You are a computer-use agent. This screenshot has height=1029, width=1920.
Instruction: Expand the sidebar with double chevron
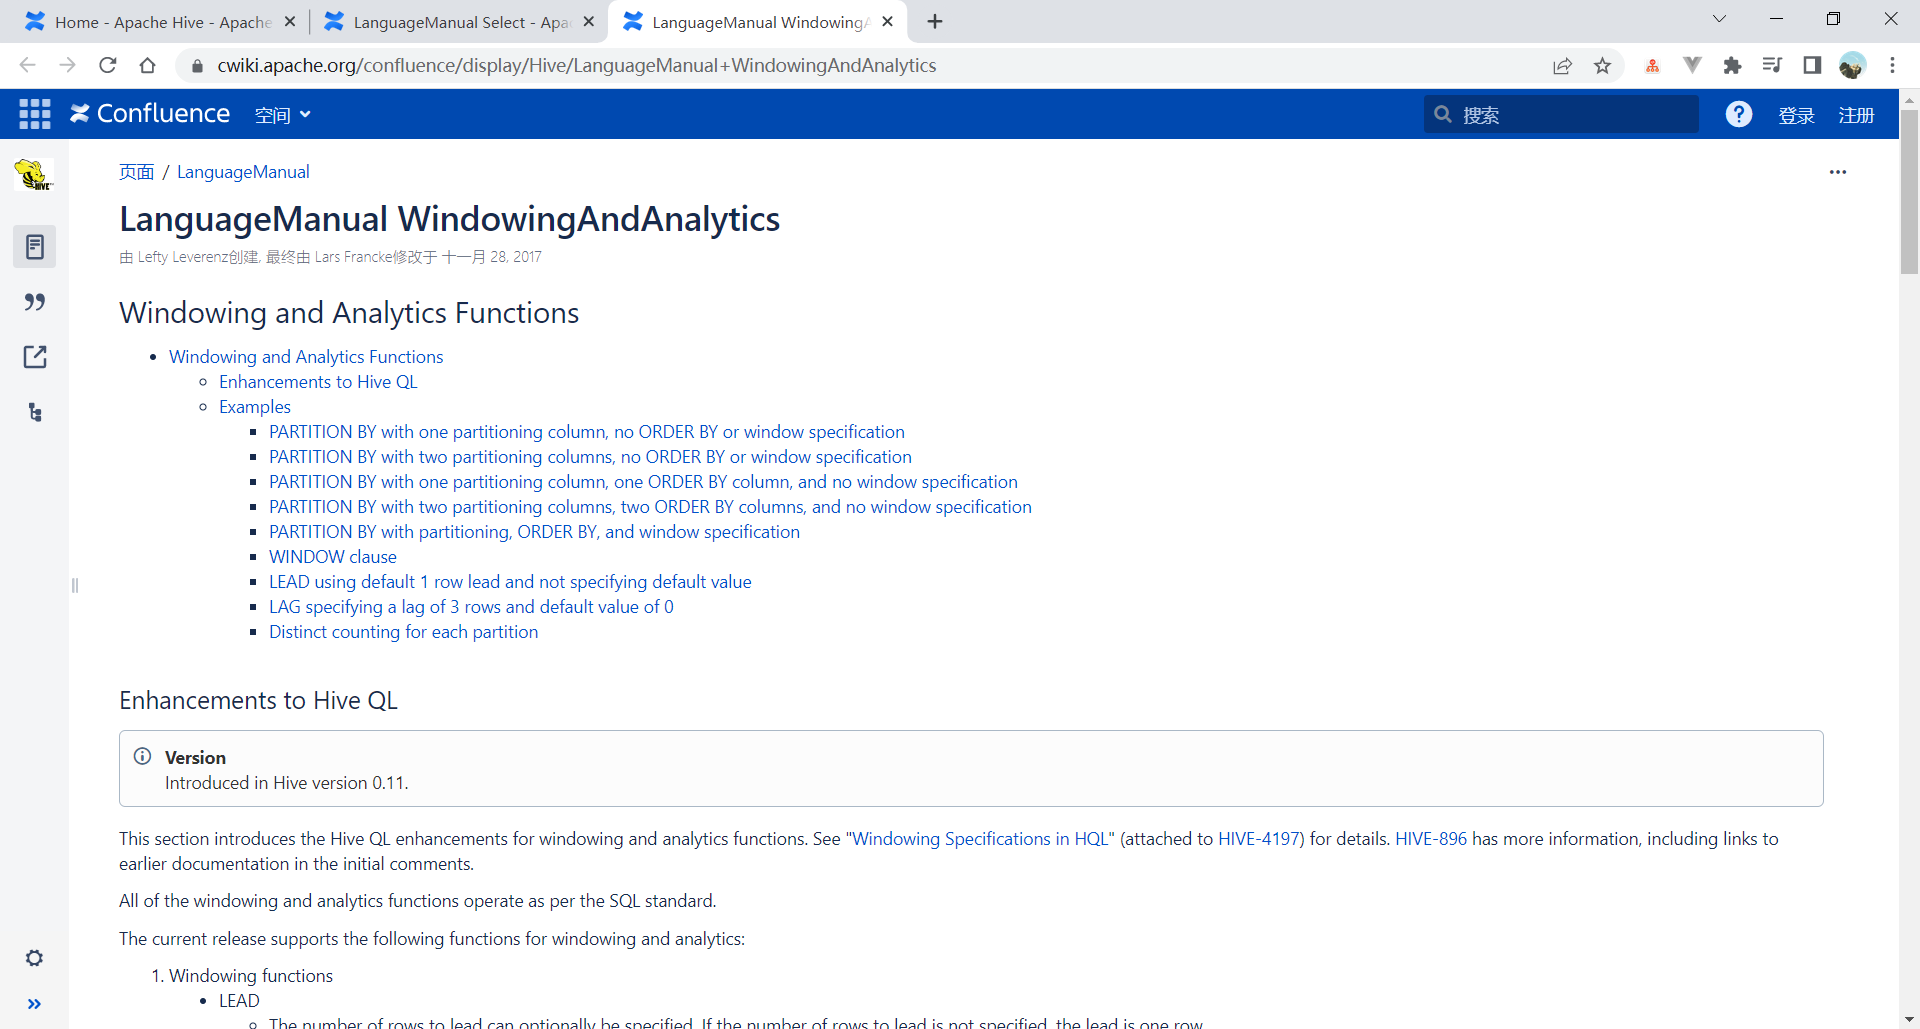34,1004
